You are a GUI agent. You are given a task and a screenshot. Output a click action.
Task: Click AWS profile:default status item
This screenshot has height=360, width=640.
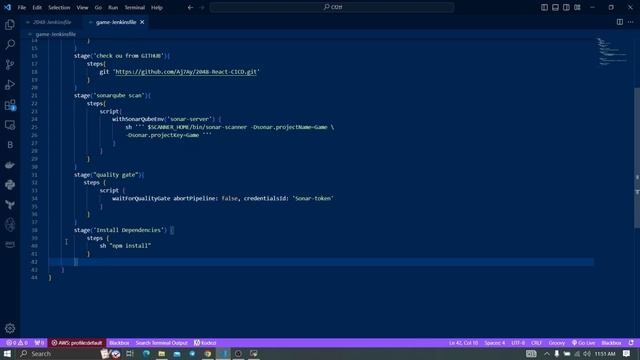77,343
